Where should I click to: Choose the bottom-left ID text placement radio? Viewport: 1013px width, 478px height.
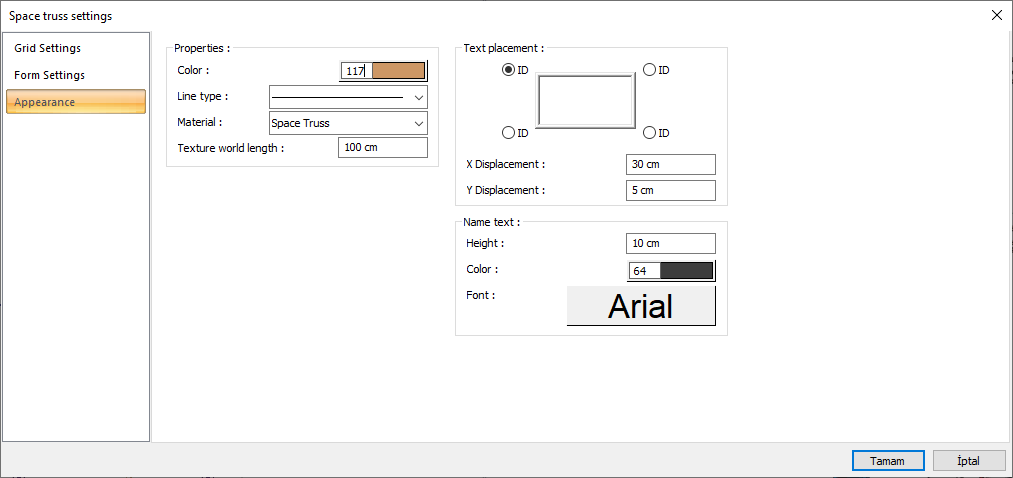[508, 133]
